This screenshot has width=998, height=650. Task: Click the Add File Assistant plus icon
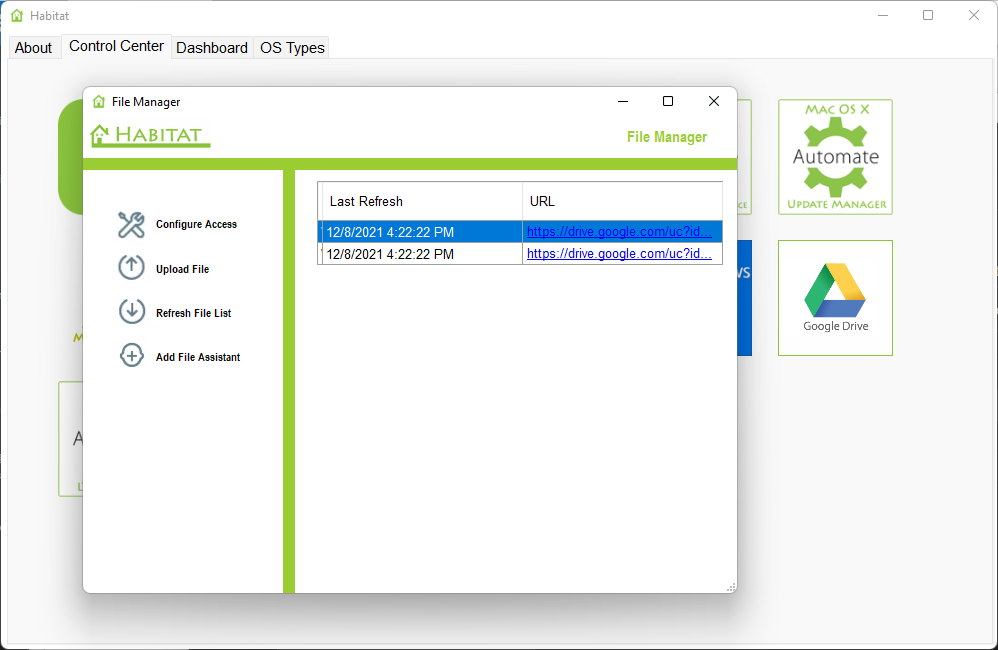coord(131,356)
